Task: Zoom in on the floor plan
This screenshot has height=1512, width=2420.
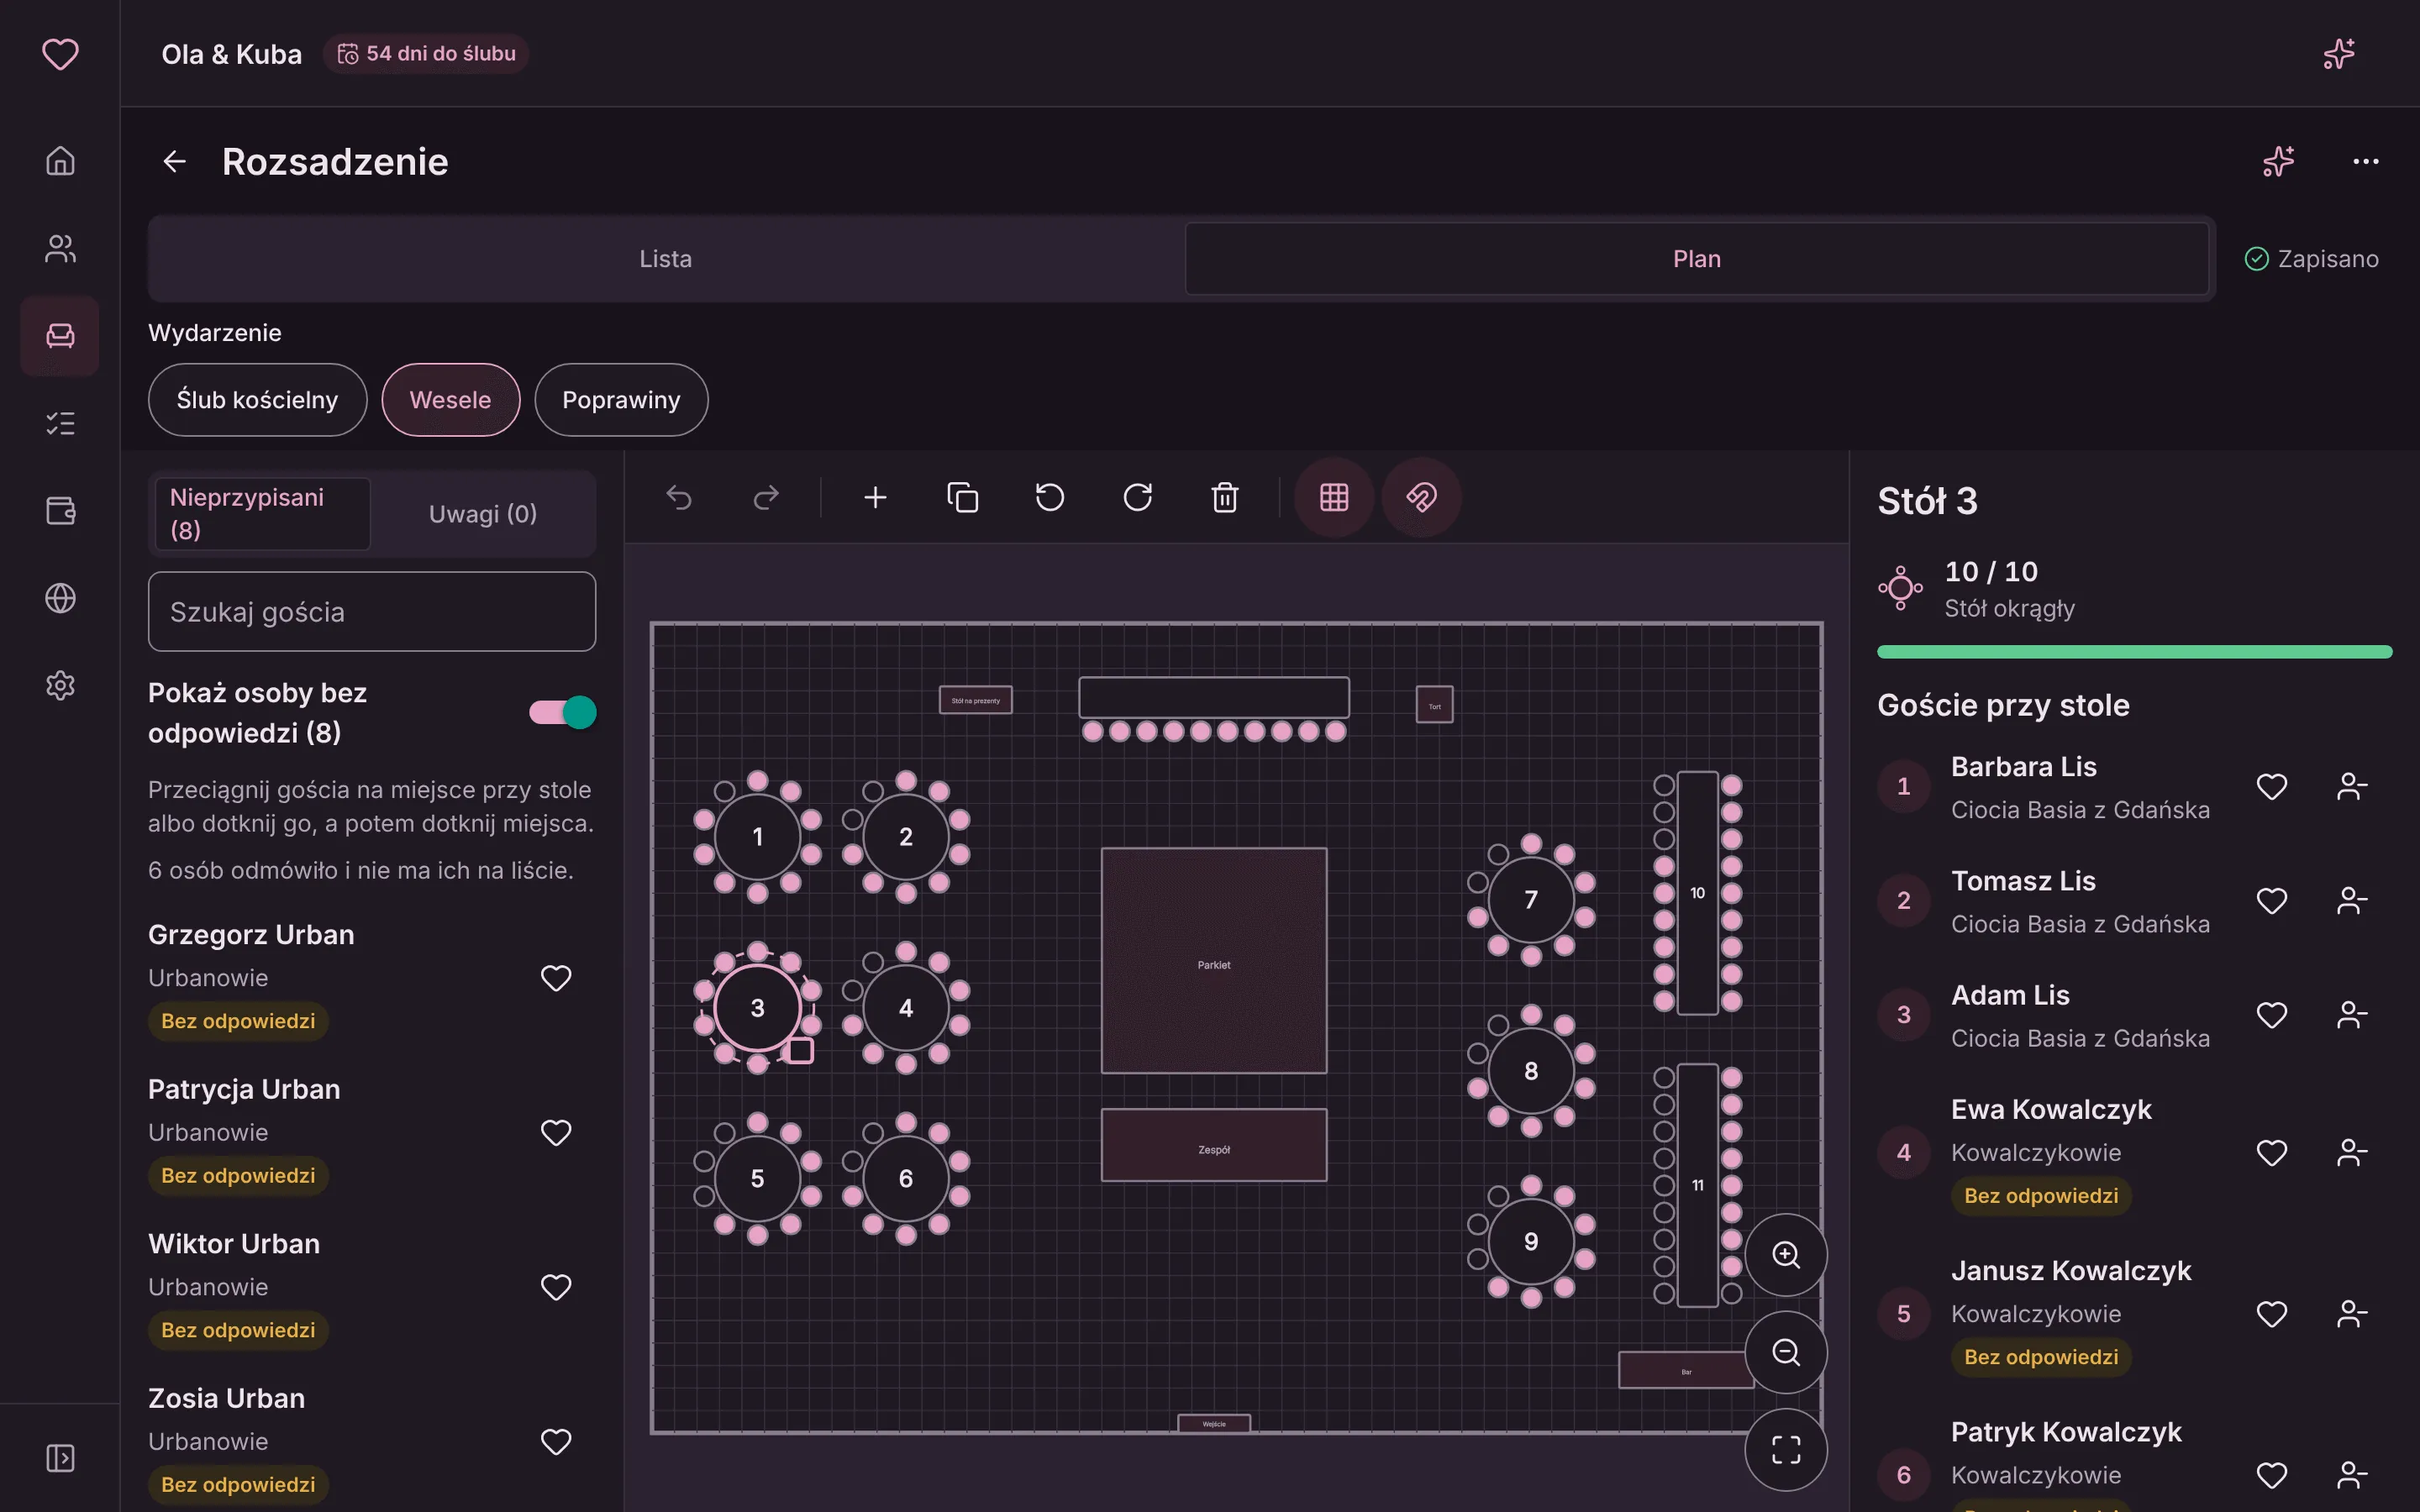Action: pos(1786,1255)
